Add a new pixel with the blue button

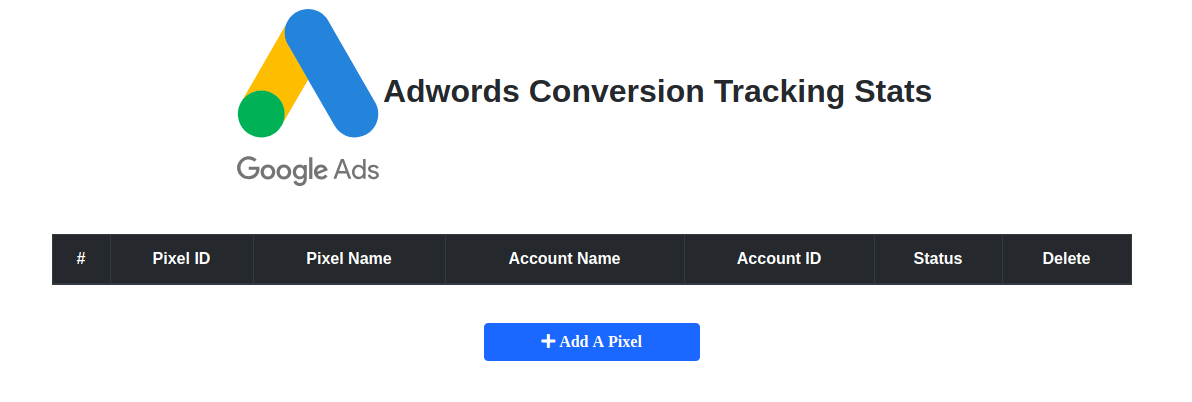592,342
